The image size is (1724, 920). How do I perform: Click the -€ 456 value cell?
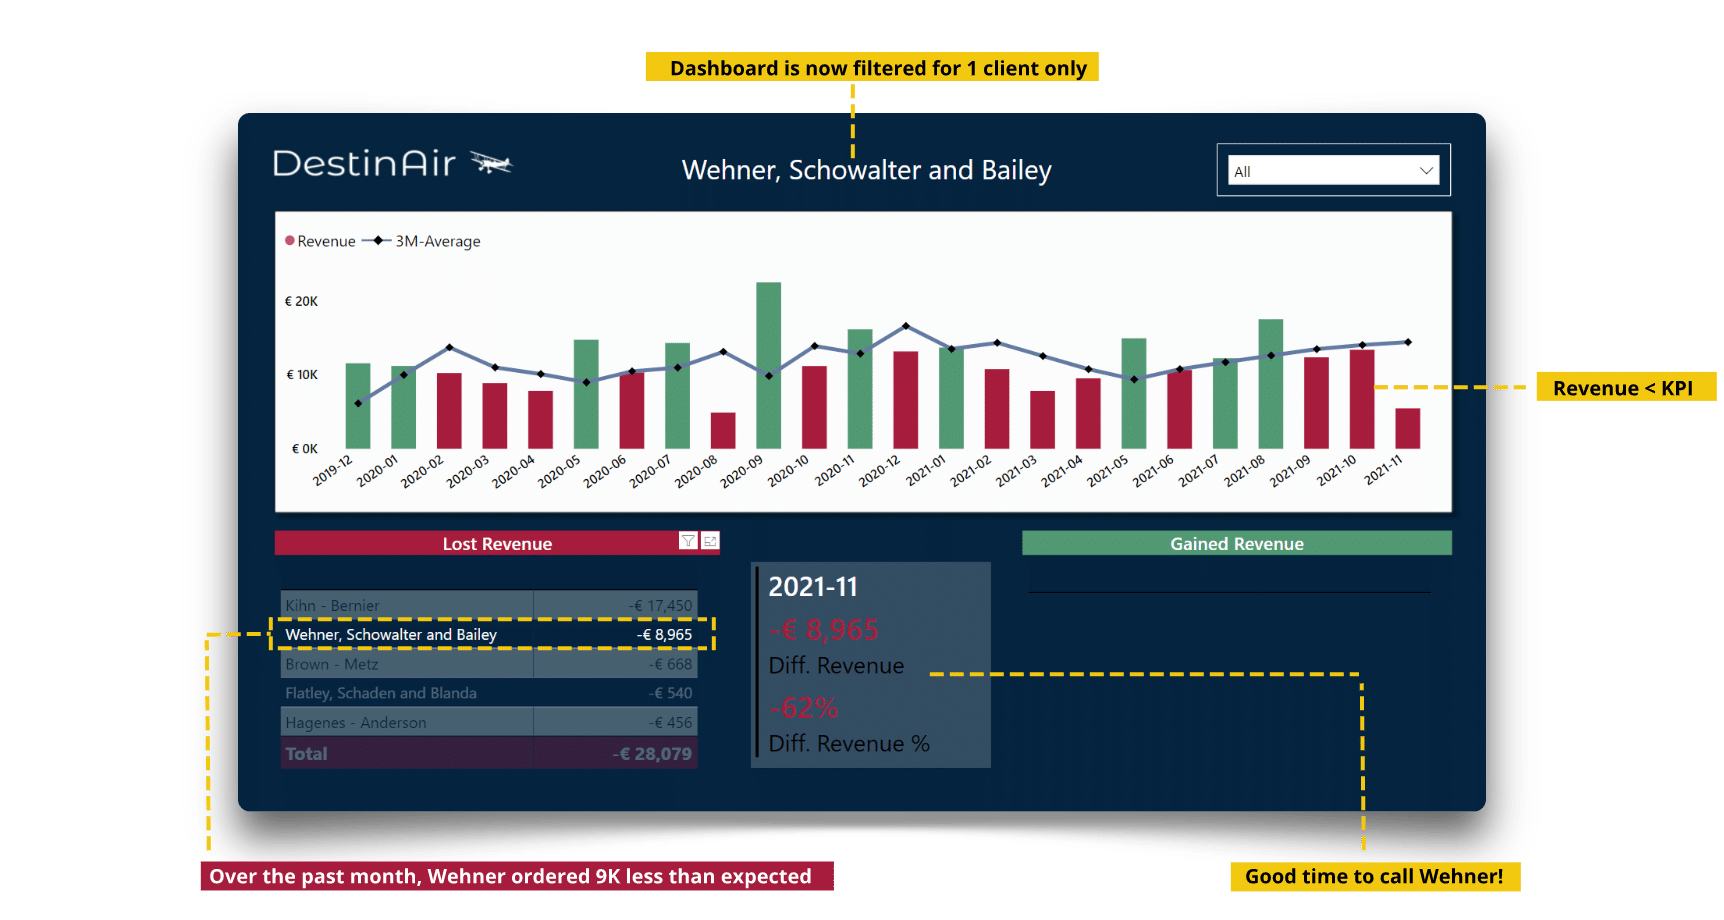click(x=670, y=722)
